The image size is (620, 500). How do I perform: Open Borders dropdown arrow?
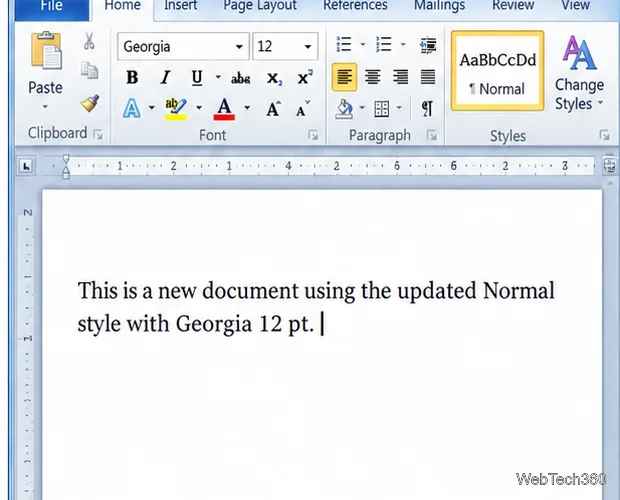(399, 108)
